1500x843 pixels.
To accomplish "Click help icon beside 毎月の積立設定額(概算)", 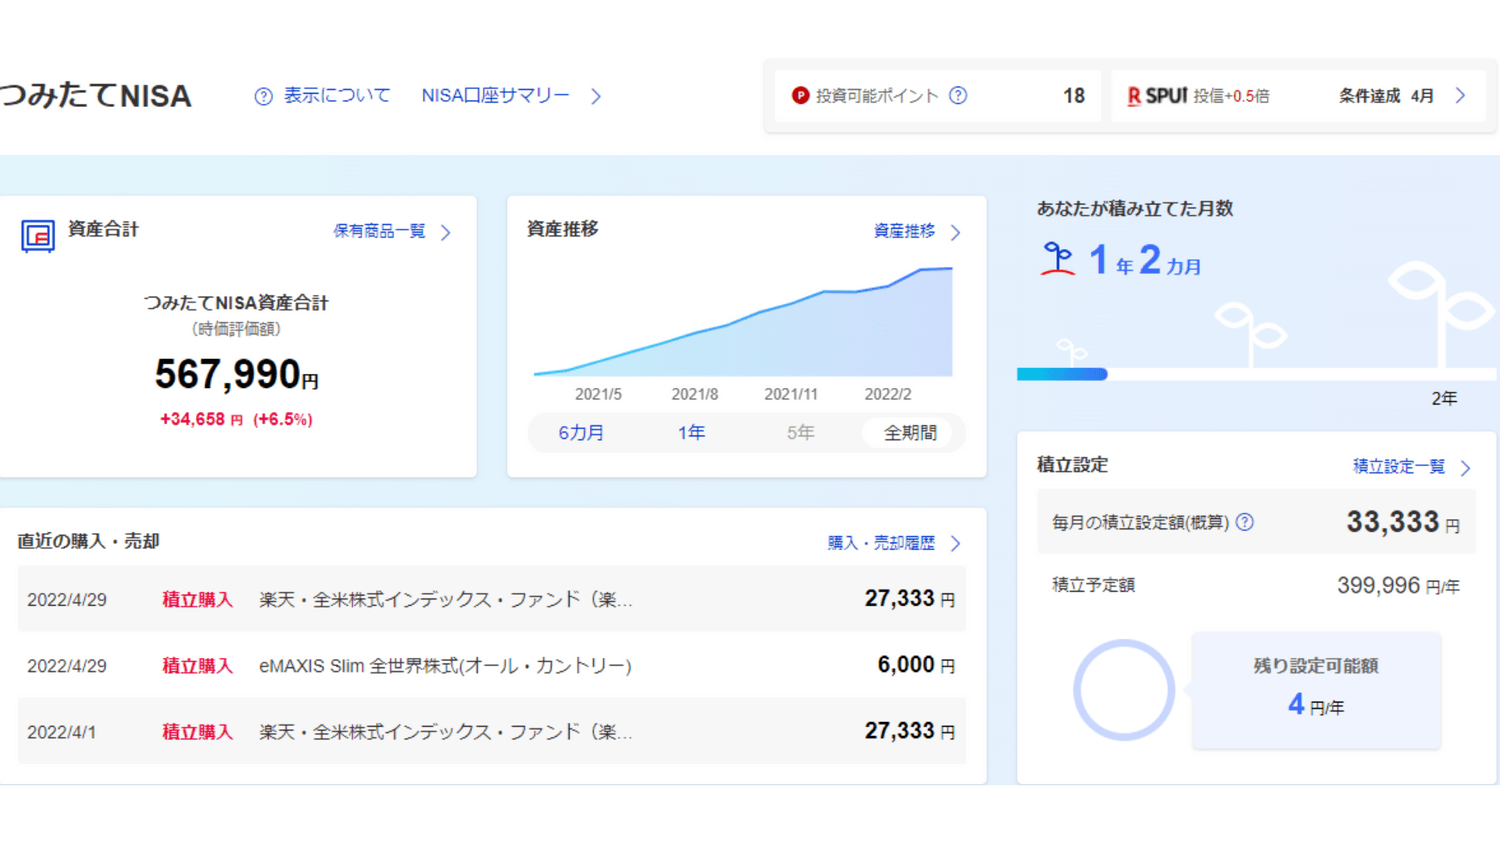I will [x=1245, y=522].
